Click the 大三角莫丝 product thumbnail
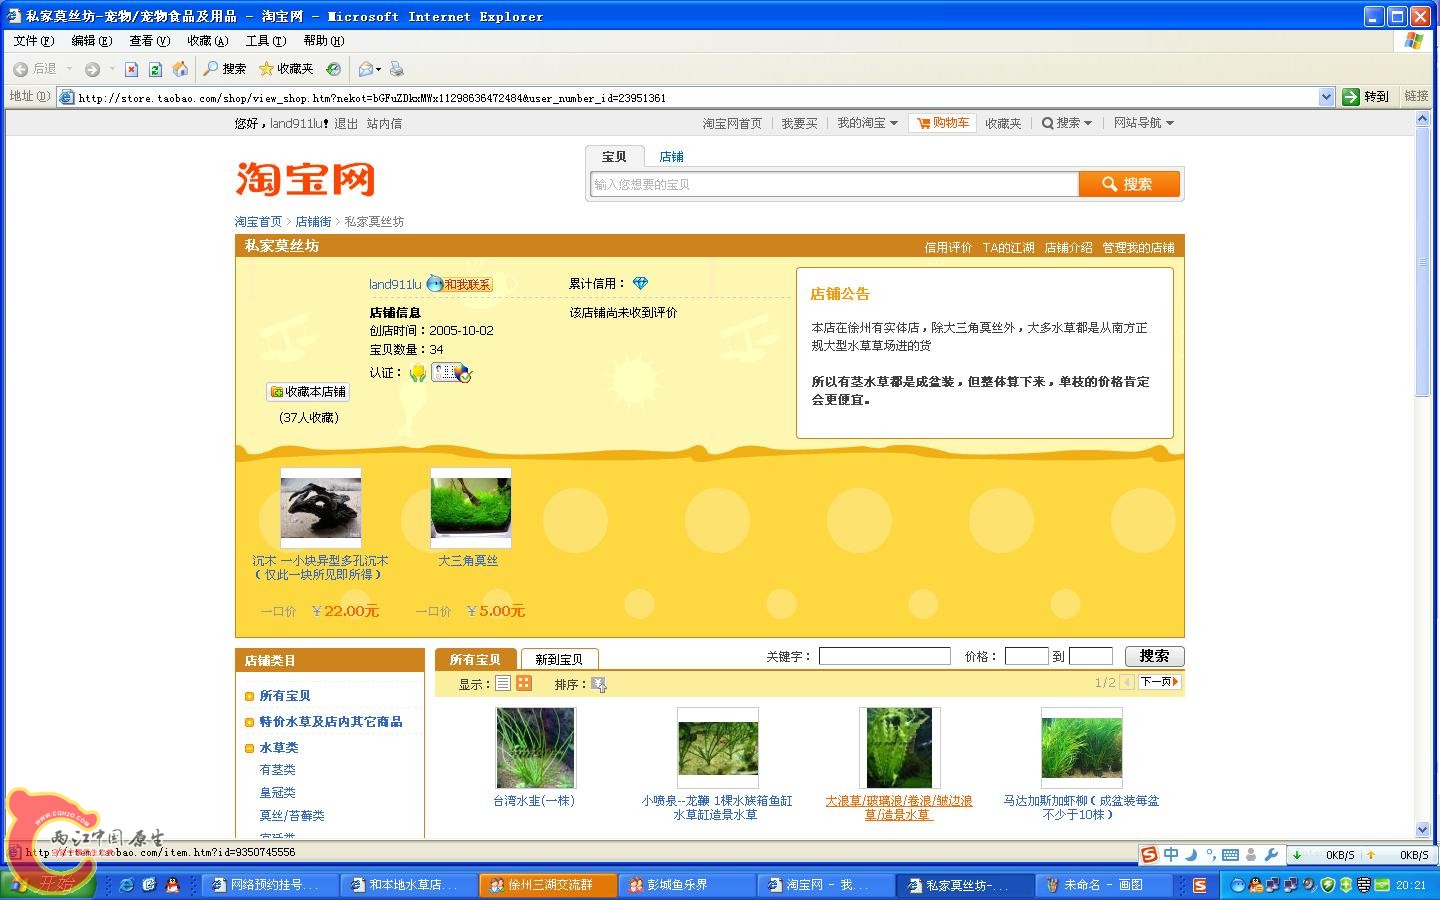This screenshot has height=900, width=1440. point(471,508)
